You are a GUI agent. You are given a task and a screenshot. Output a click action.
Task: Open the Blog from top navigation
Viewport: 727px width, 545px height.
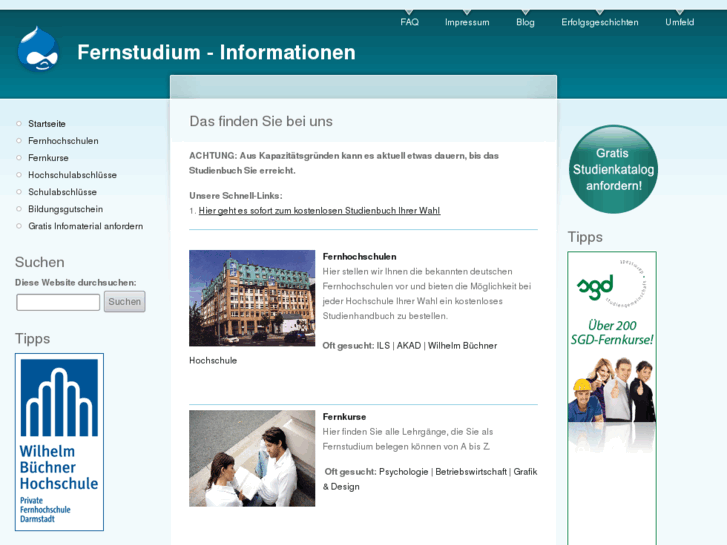coord(525,22)
